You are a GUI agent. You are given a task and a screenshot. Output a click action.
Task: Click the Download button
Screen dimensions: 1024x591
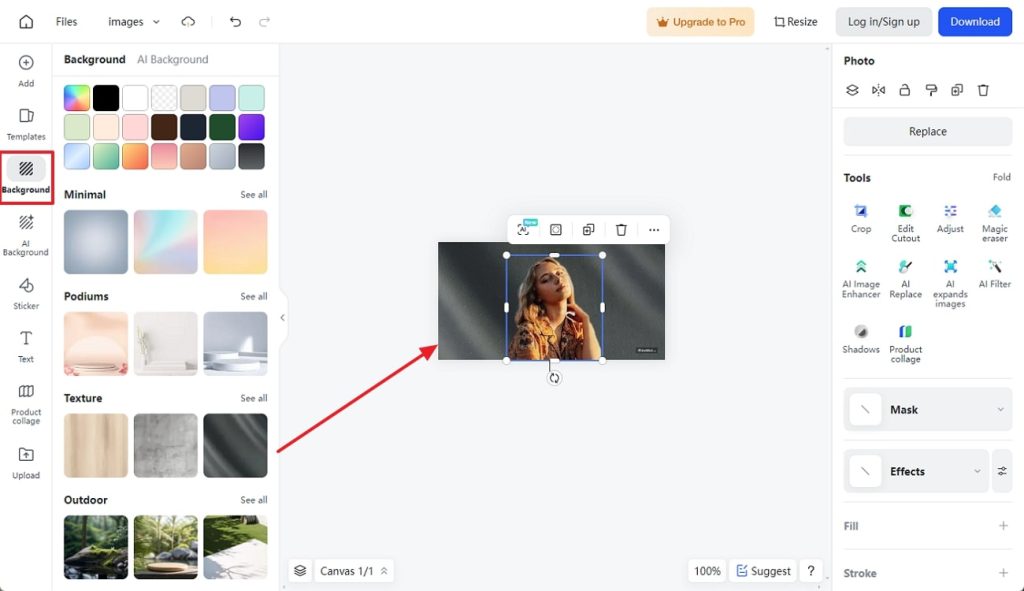[x=974, y=22]
